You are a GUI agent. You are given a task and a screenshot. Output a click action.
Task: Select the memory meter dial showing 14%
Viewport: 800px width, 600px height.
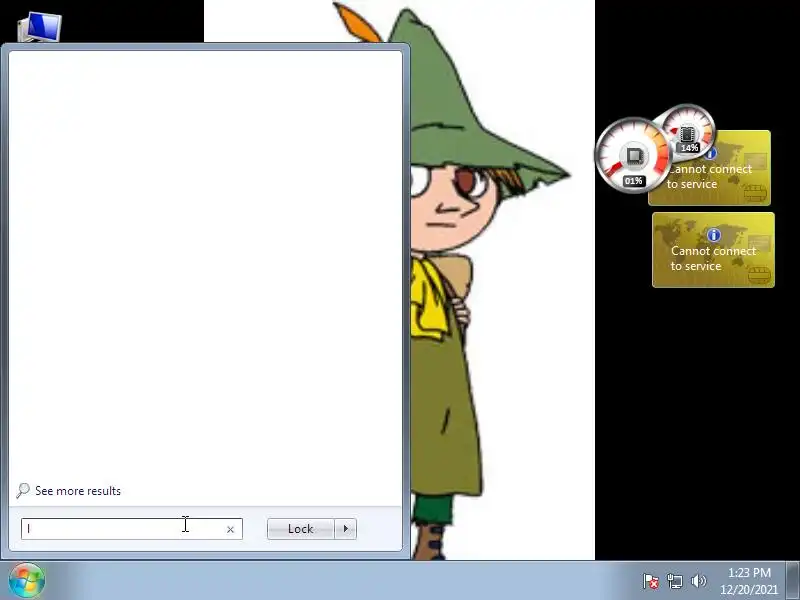pyautogui.click(x=686, y=130)
